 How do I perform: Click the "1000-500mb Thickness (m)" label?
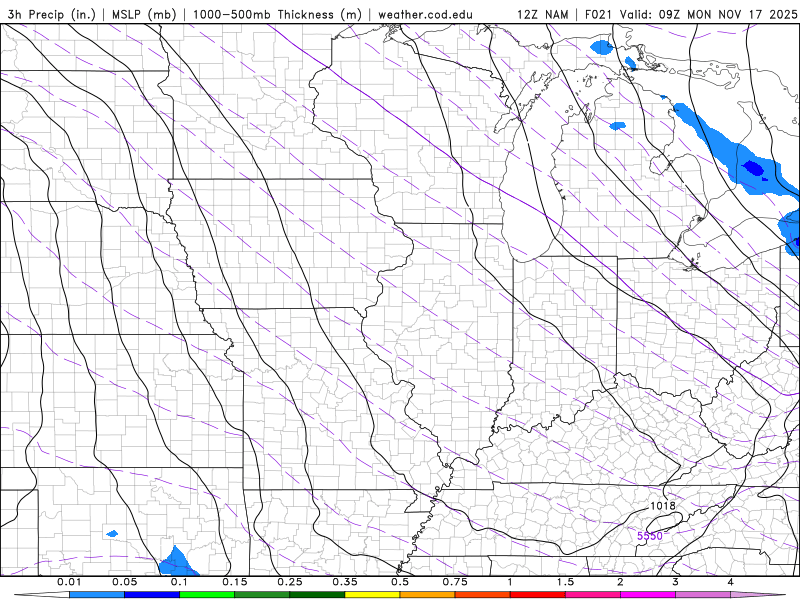pos(277,14)
